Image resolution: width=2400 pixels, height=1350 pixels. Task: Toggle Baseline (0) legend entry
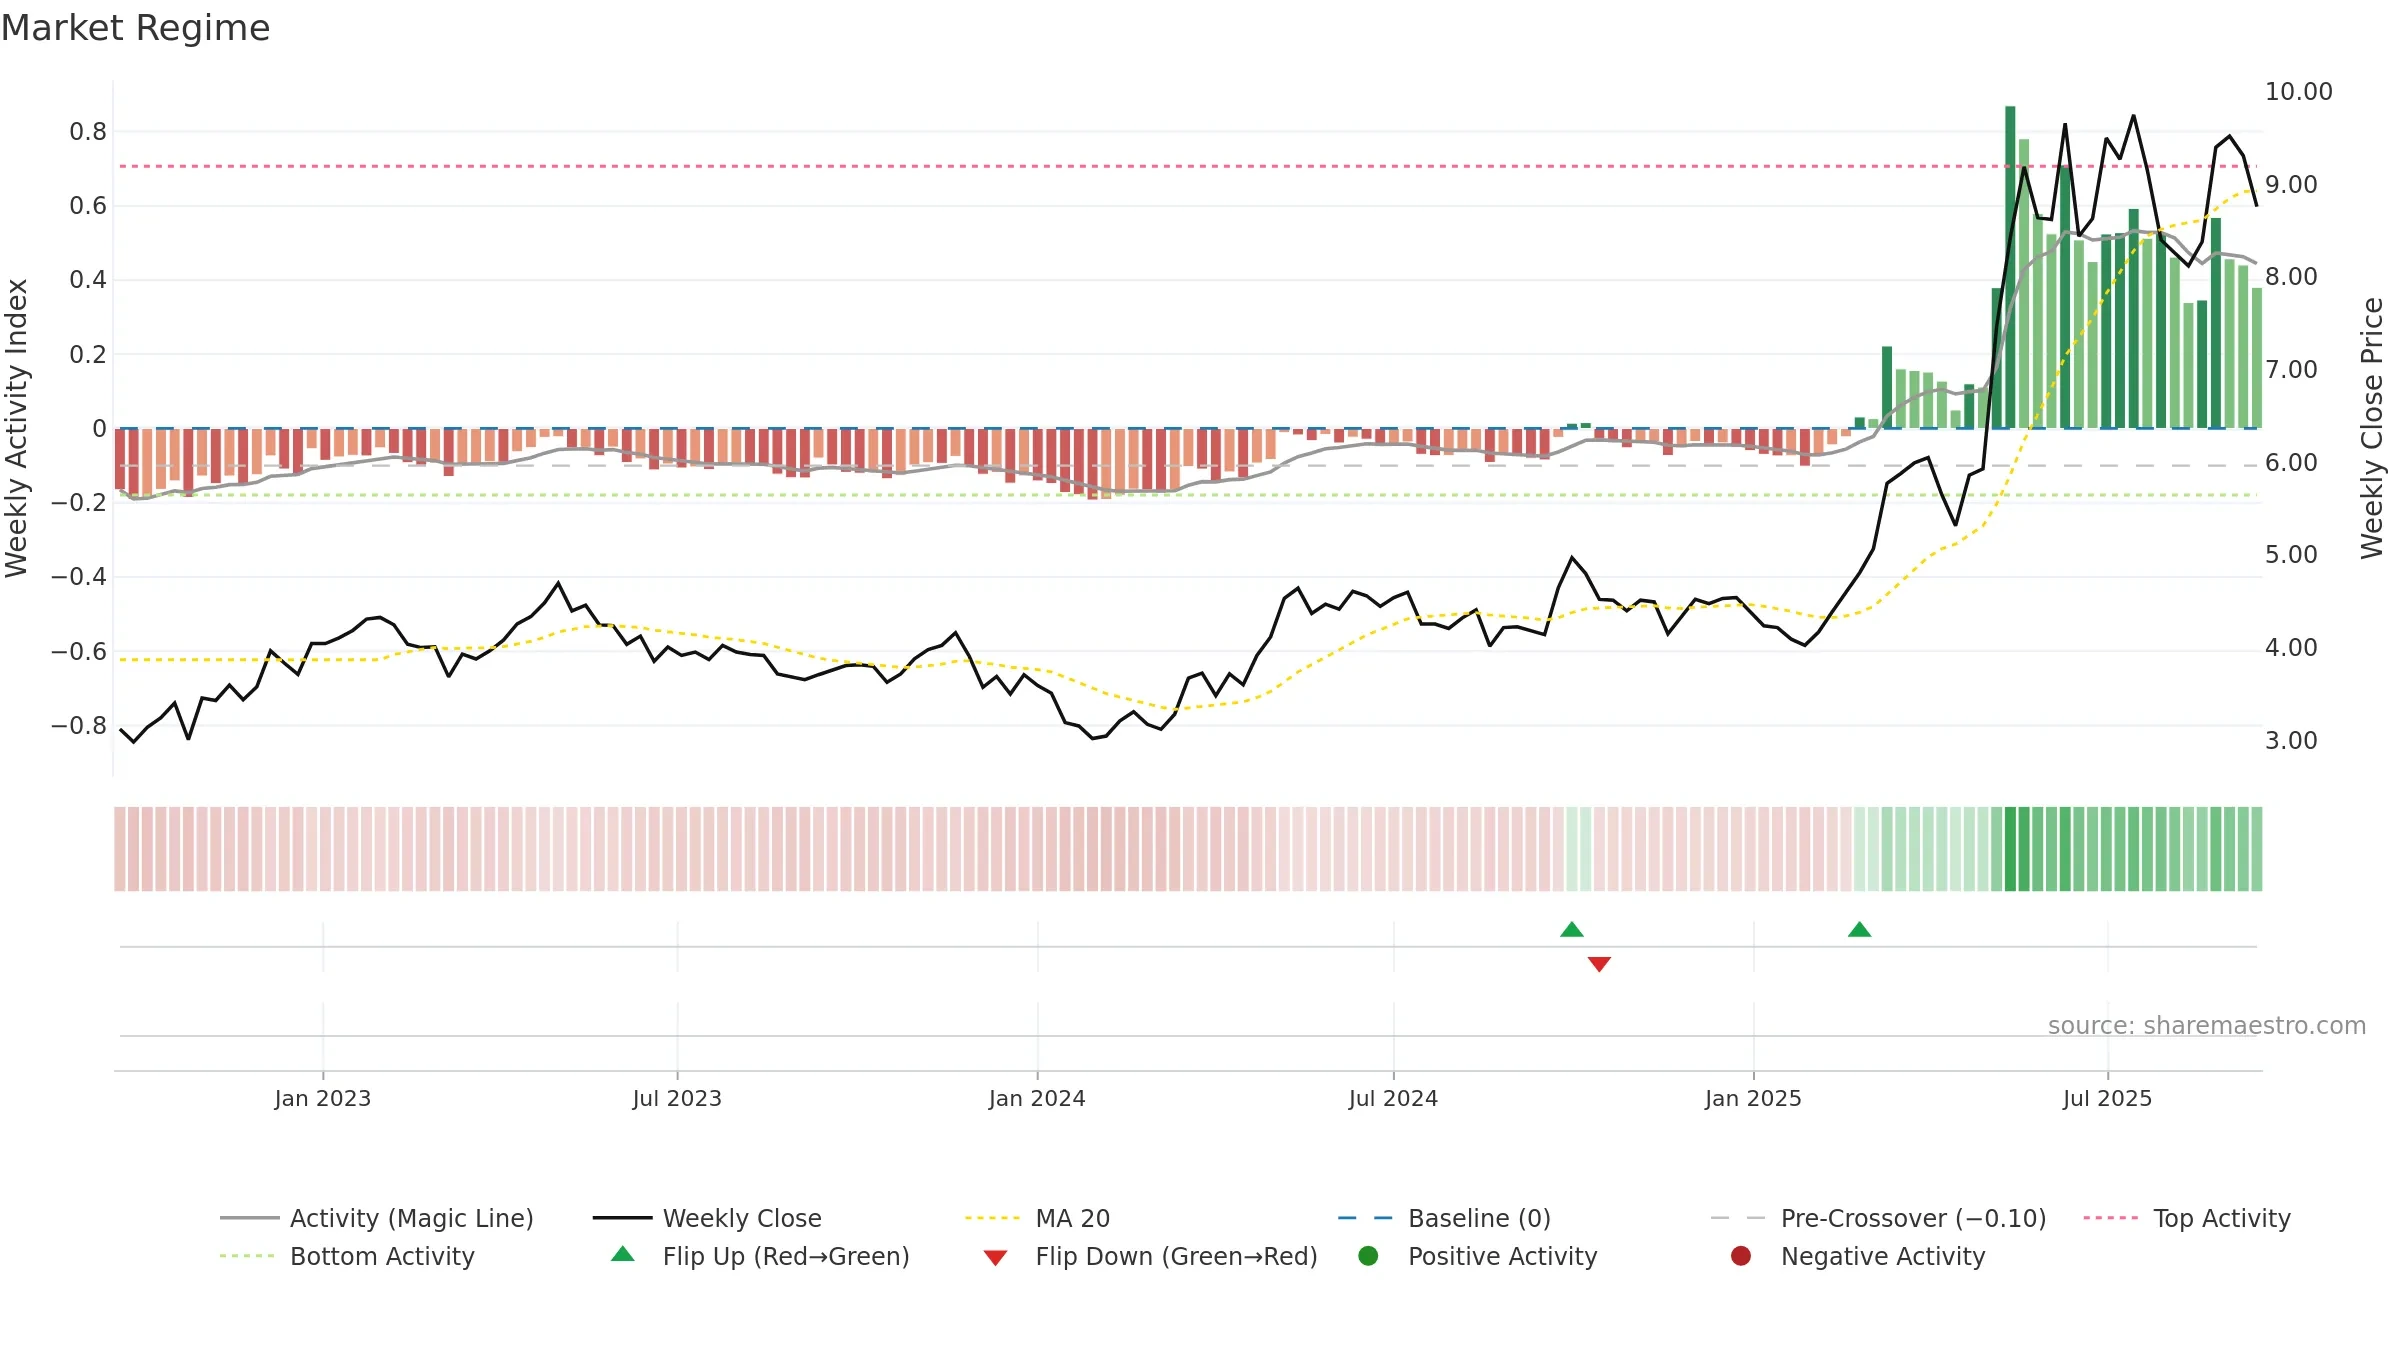pyautogui.click(x=1444, y=1218)
